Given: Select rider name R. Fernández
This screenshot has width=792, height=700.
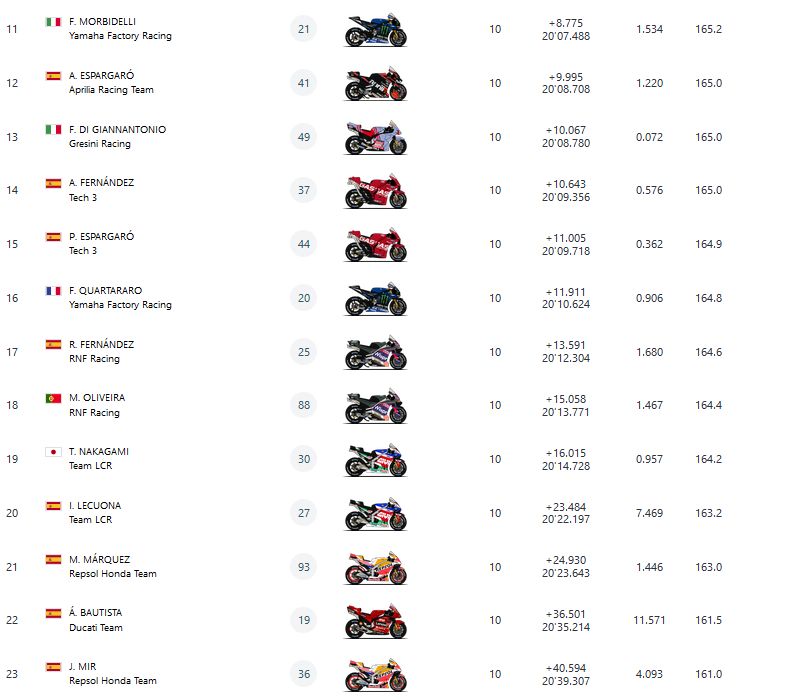Looking at the screenshot, I should (x=101, y=345).
